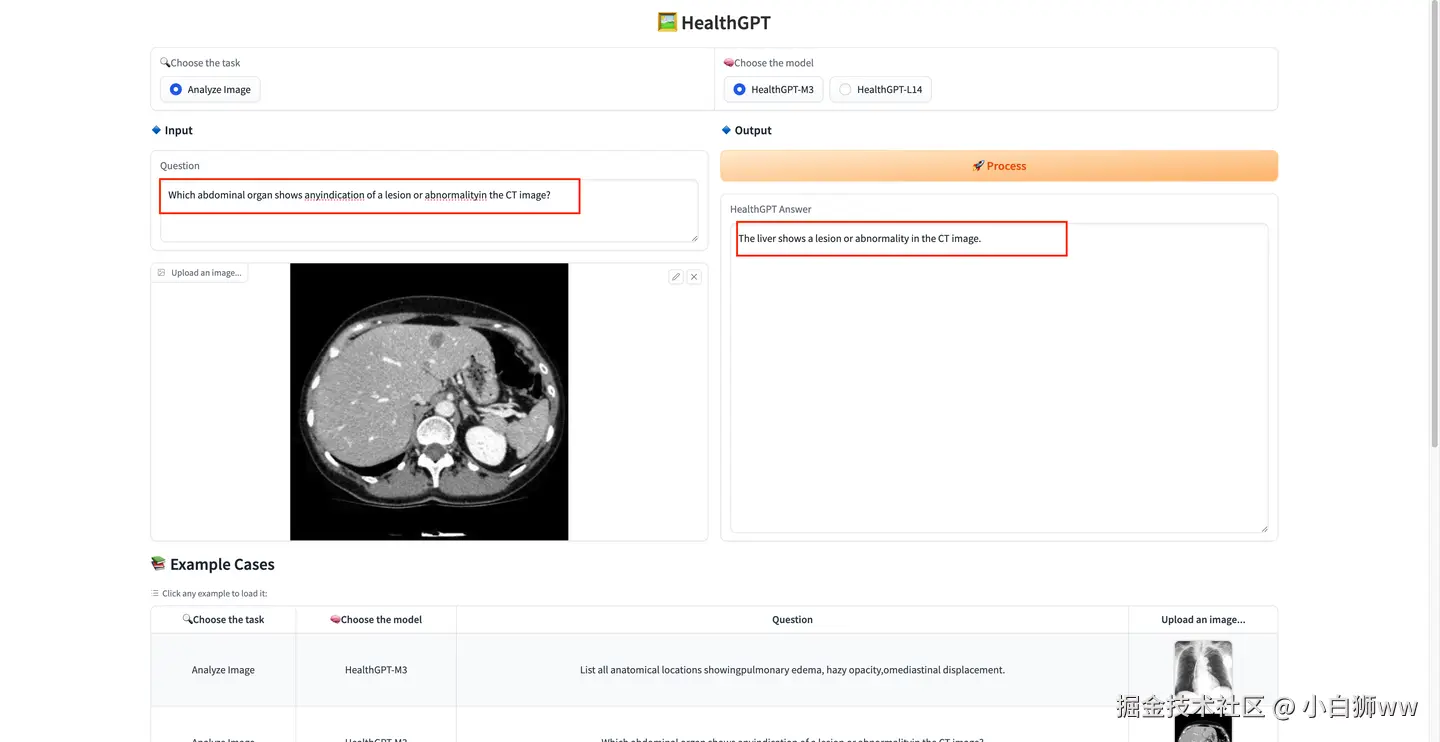Remove the uploaded image with the X icon

pos(694,276)
